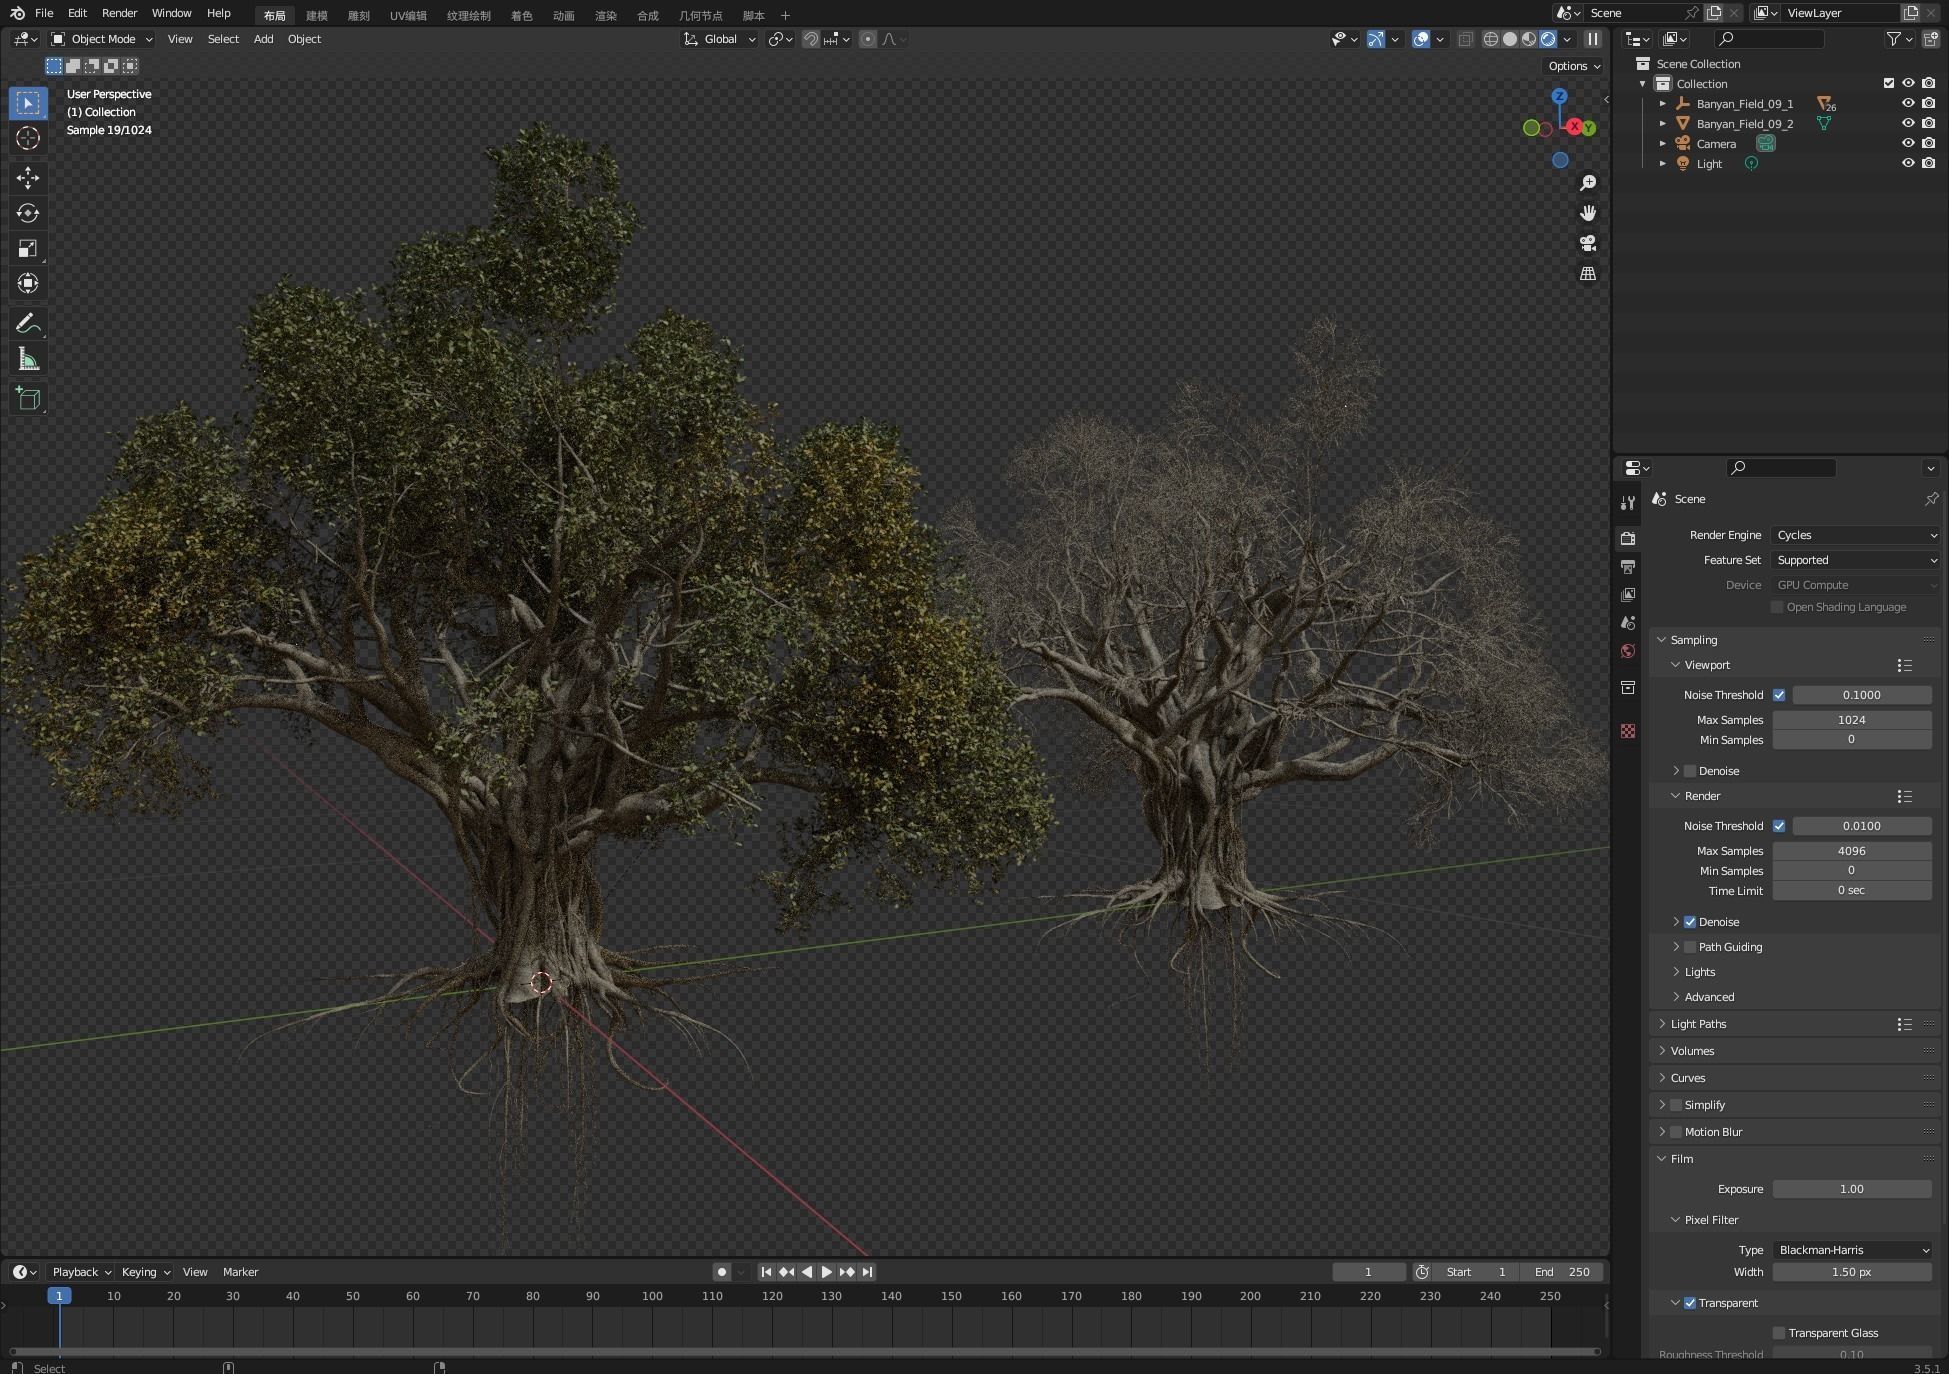This screenshot has width=1949, height=1374.
Task: Open the Playback popover
Action: (x=81, y=1272)
